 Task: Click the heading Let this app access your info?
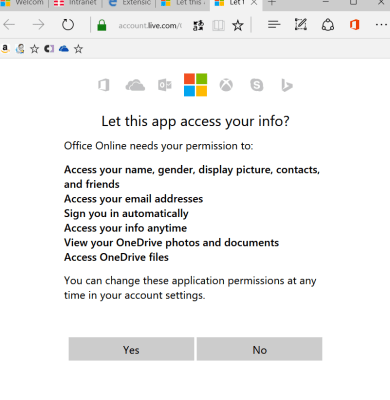pyautogui.click(x=195, y=121)
